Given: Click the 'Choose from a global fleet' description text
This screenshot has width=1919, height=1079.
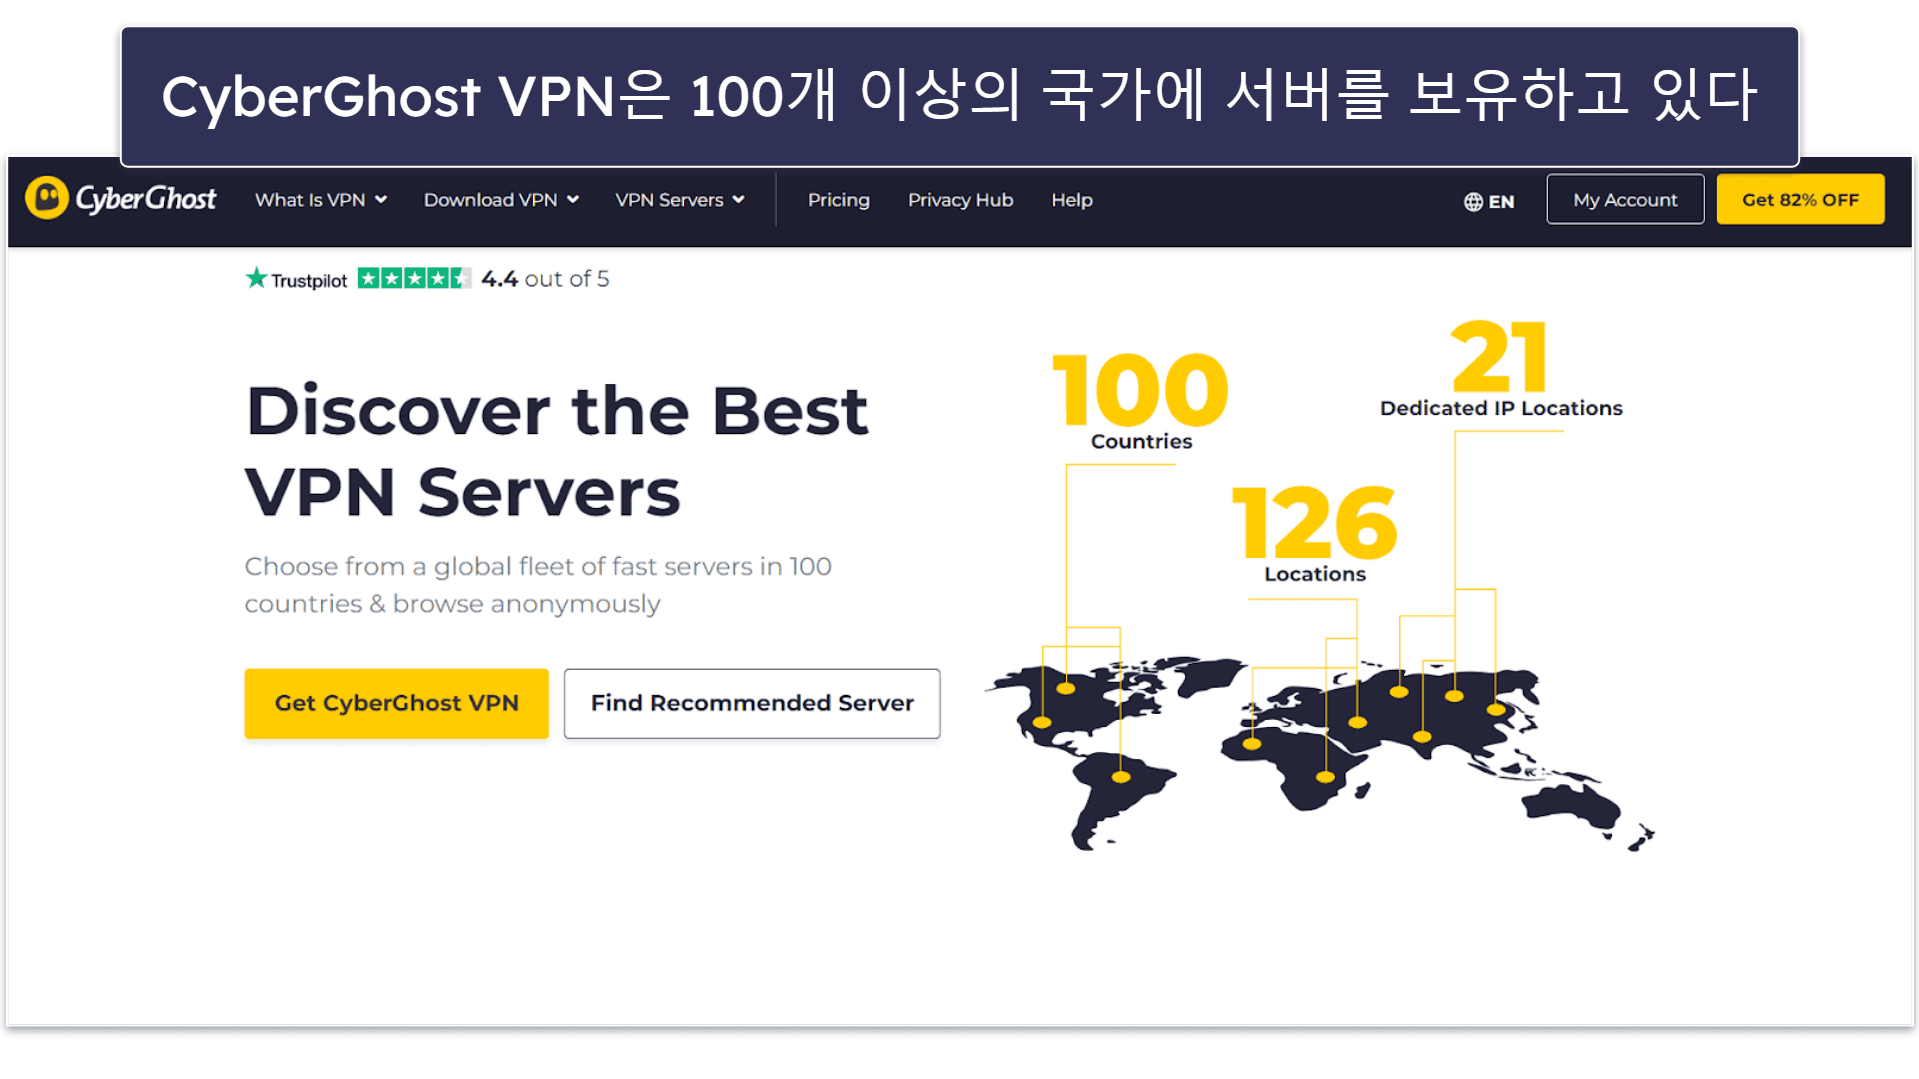Looking at the screenshot, I should [538, 585].
